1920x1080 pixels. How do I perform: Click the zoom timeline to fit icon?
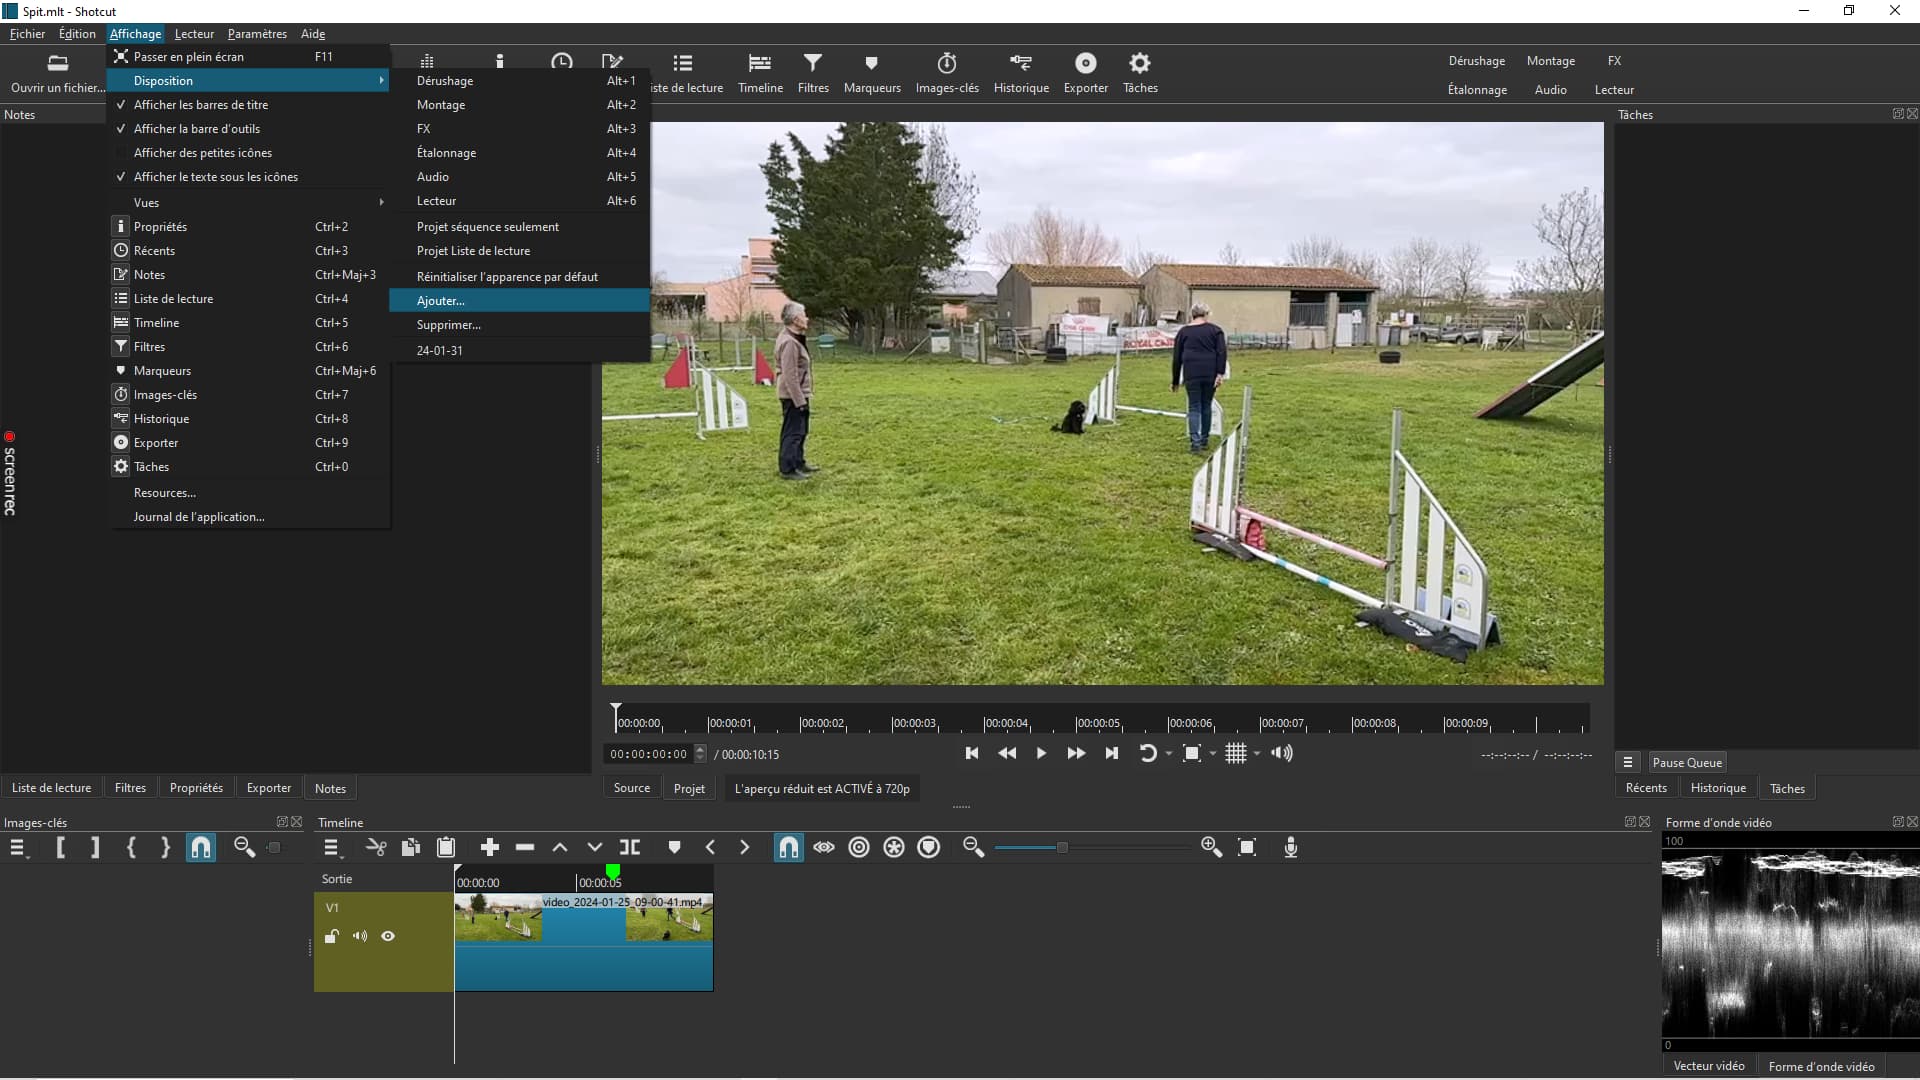coord(1247,848)
